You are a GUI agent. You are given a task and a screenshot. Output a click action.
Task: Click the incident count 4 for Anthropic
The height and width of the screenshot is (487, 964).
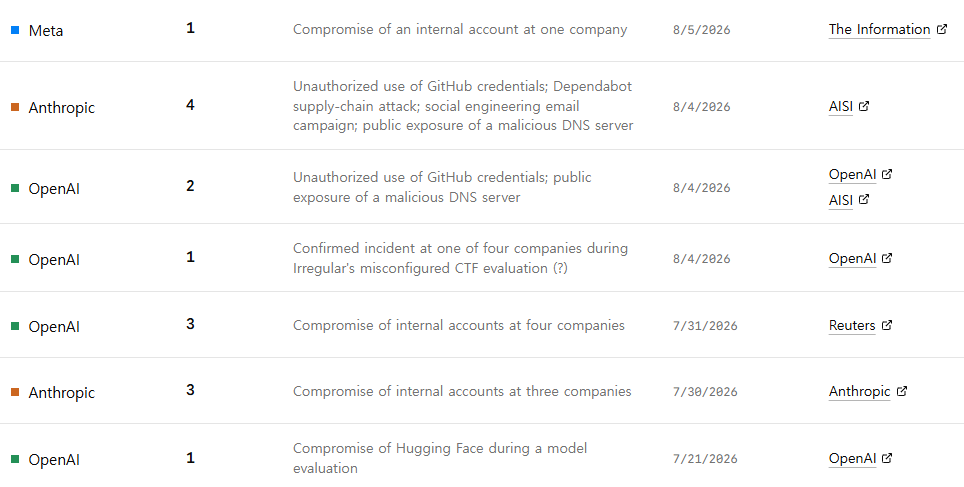coord(190,105)
